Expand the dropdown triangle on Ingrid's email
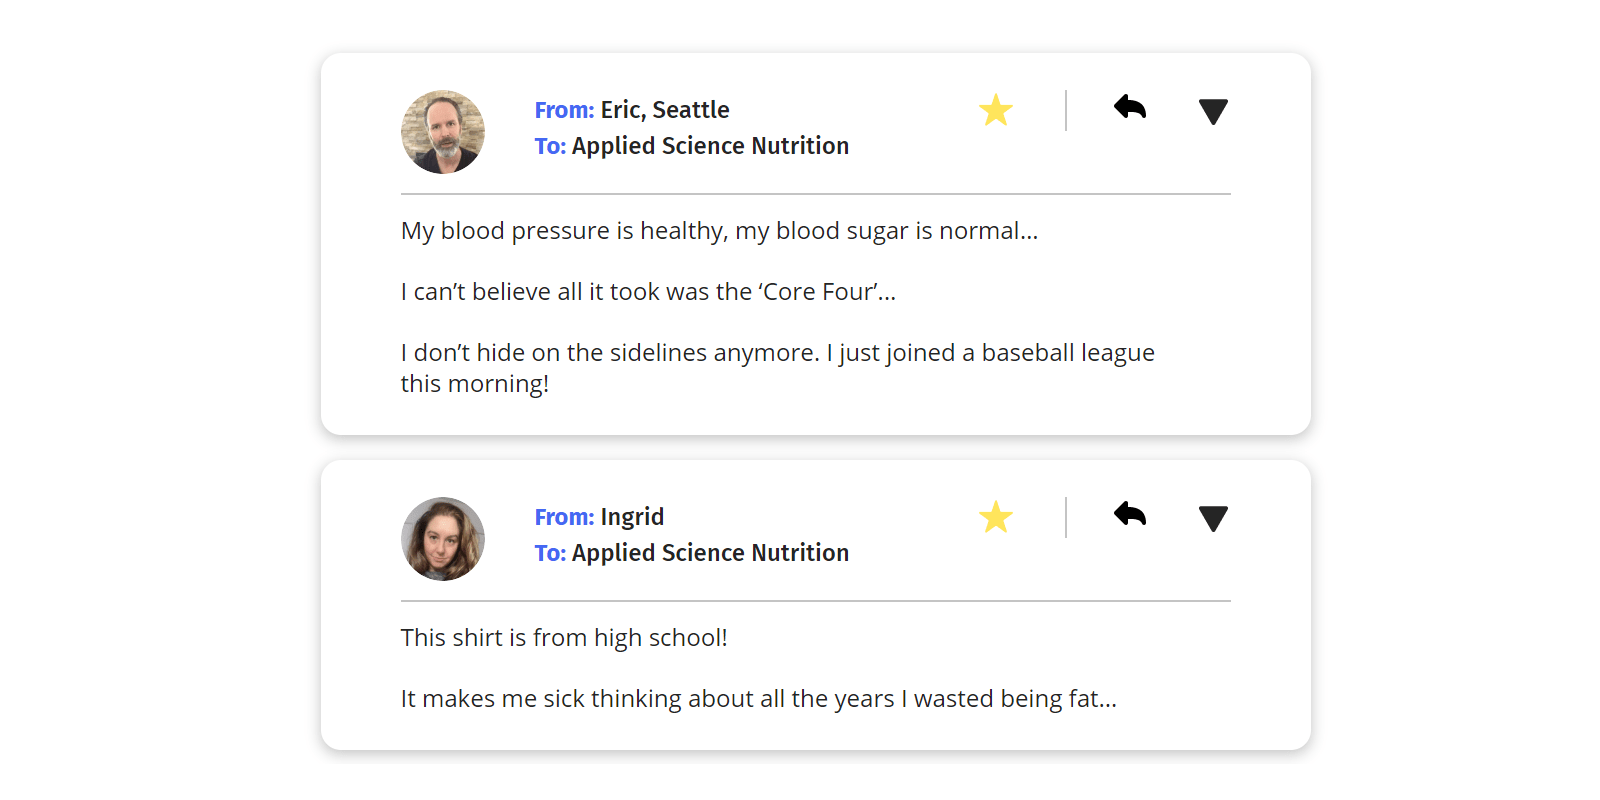This screenshot has height=800, width=1600. click(1213, 519)
